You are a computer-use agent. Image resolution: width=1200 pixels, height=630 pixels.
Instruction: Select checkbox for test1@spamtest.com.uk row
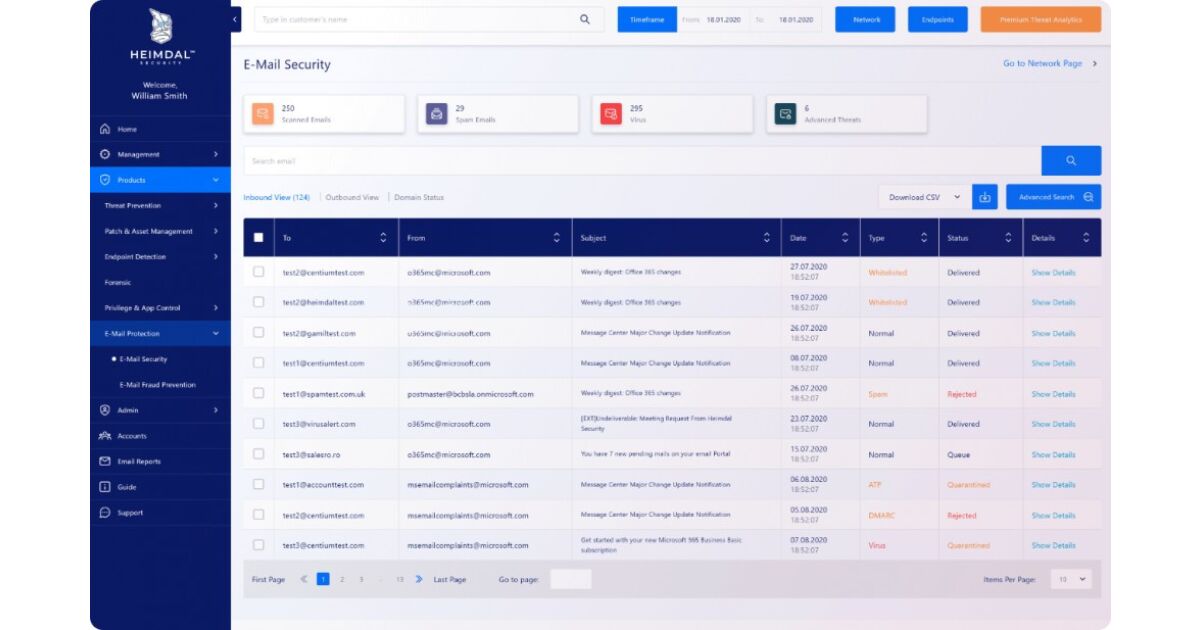(259, 394)
